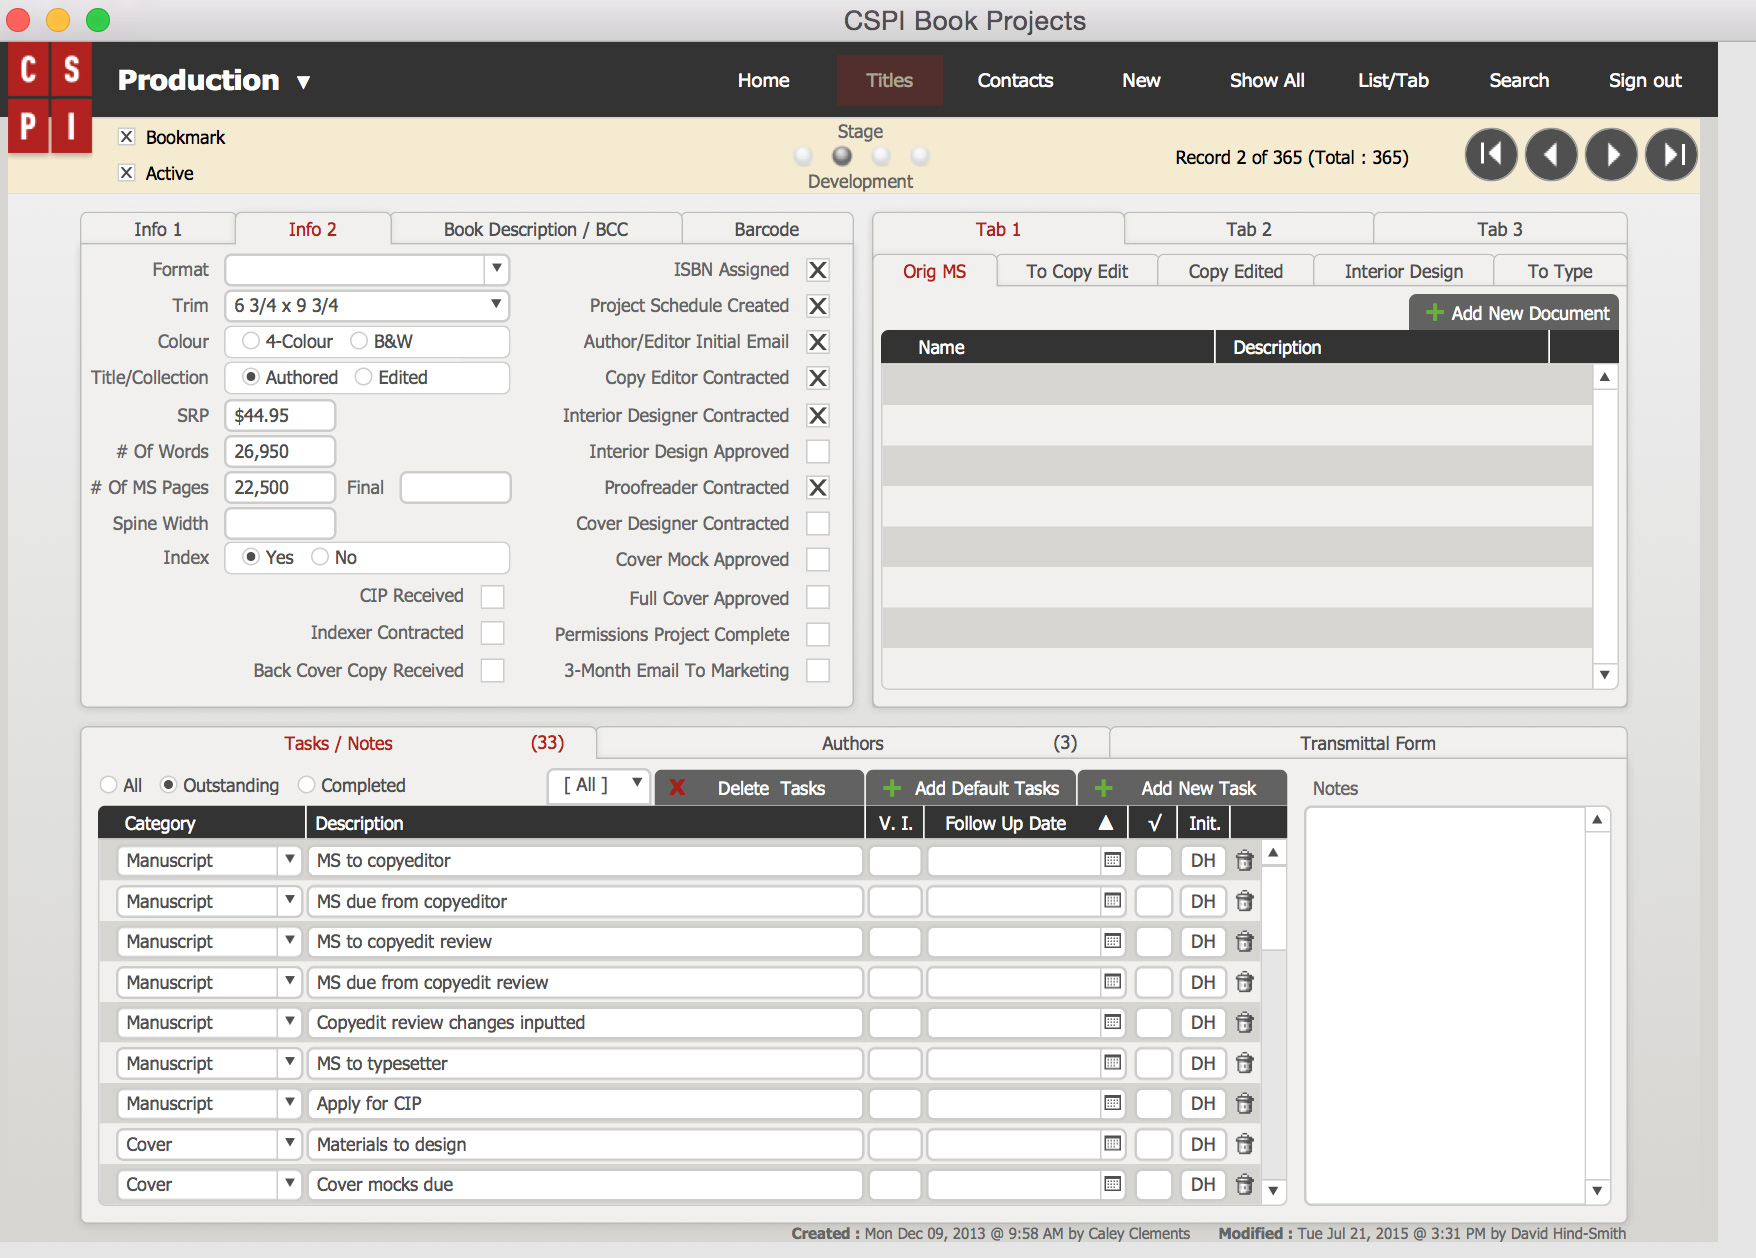Switch to the Barcode tab
Viewport: 1756px width, 1258px height.
[766, 229]
